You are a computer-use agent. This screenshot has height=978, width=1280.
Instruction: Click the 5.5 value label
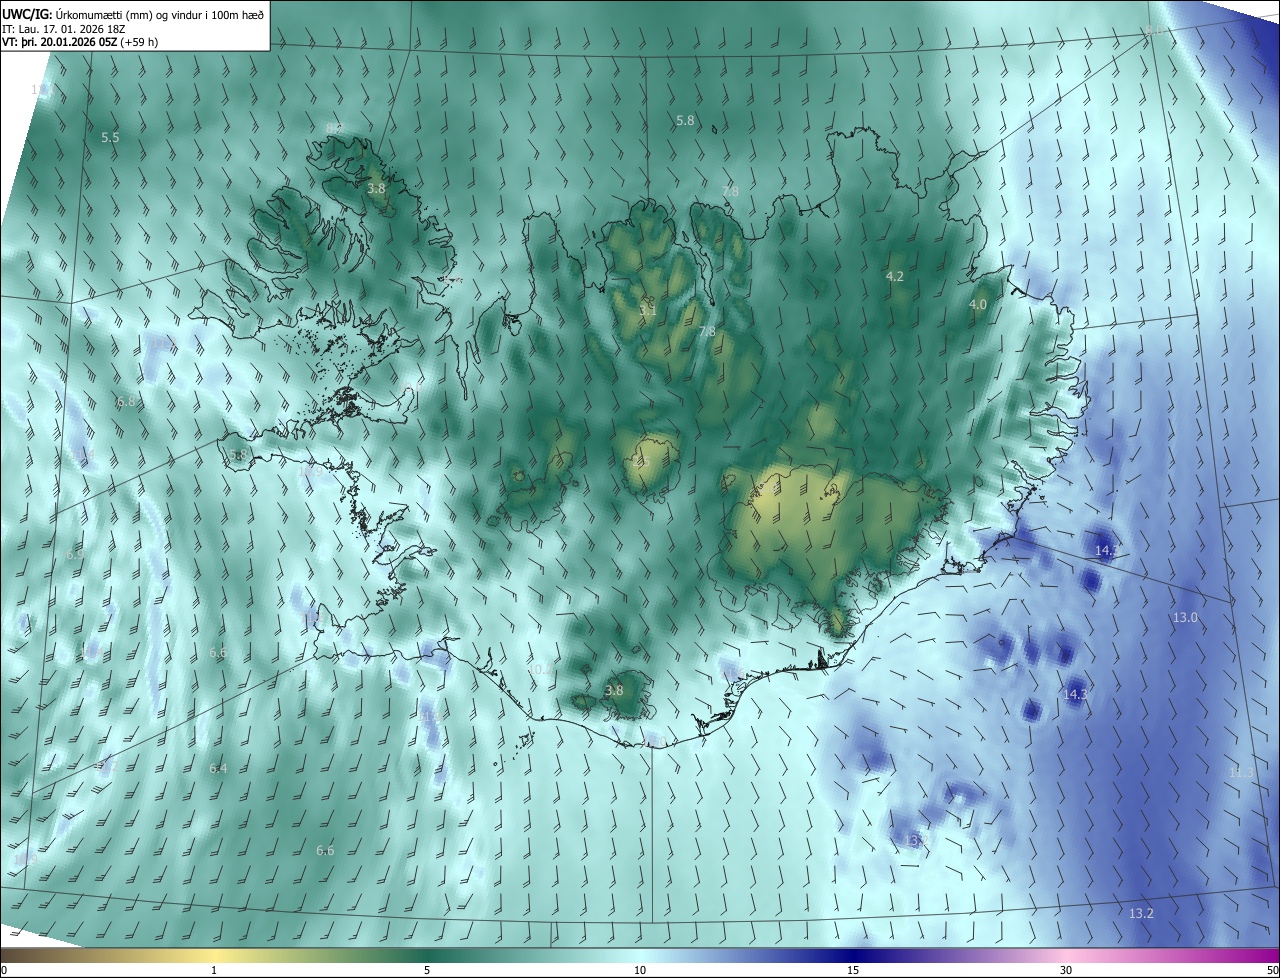pyautogui.click(x=110, y=138)
